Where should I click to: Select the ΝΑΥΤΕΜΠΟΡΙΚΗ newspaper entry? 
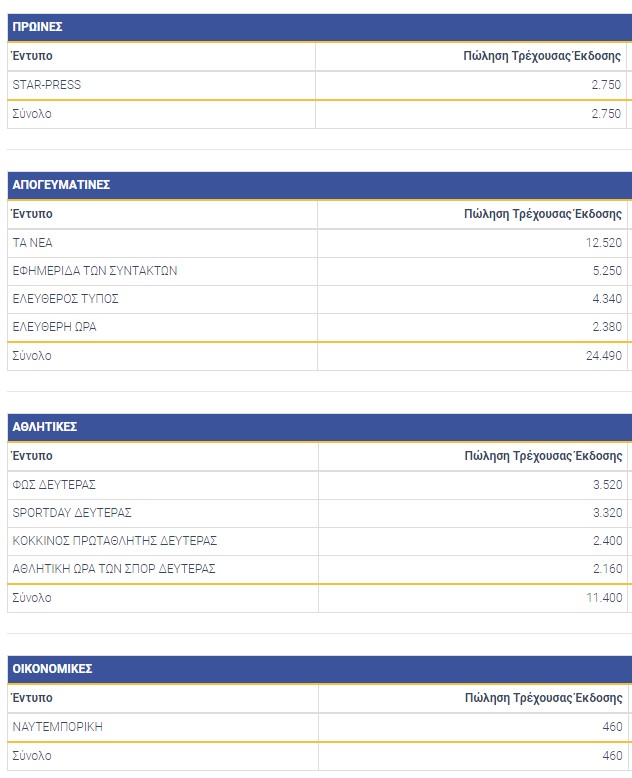click(x=58, y=727)
